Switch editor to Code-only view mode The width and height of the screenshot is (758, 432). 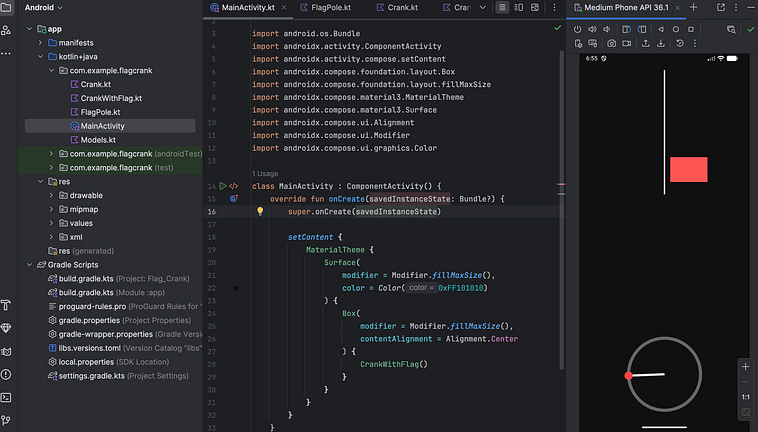(x=502, y=7)
